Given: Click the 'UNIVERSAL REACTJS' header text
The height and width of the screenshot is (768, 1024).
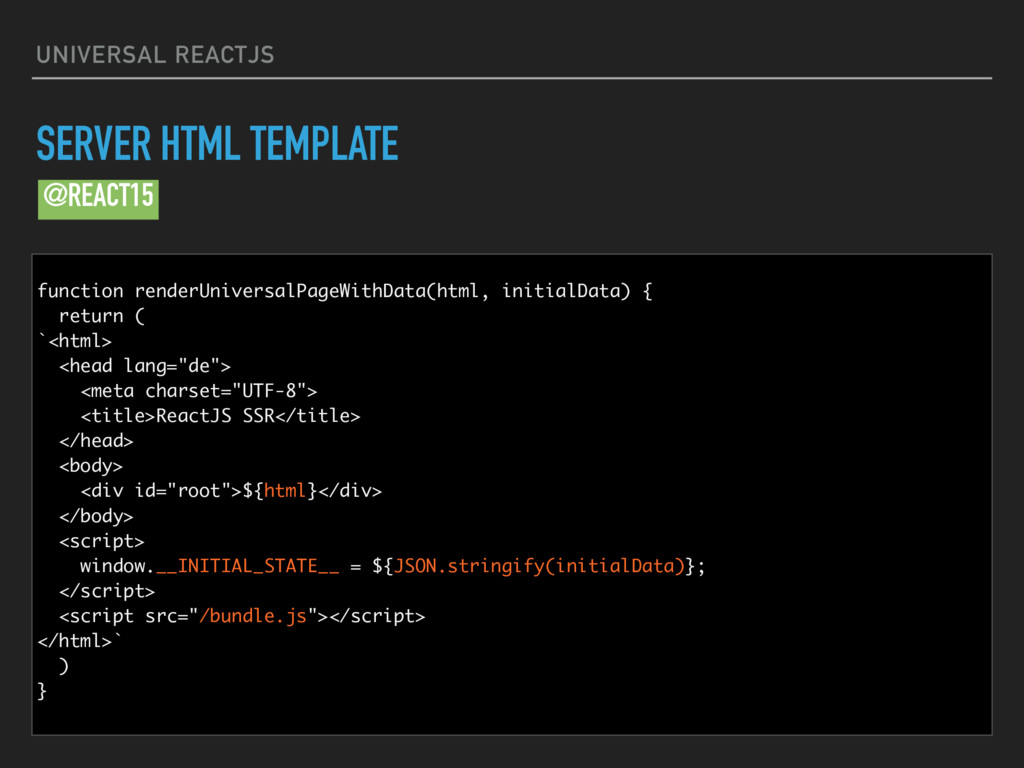Looking at the screenshot, I should pos(155,55).
